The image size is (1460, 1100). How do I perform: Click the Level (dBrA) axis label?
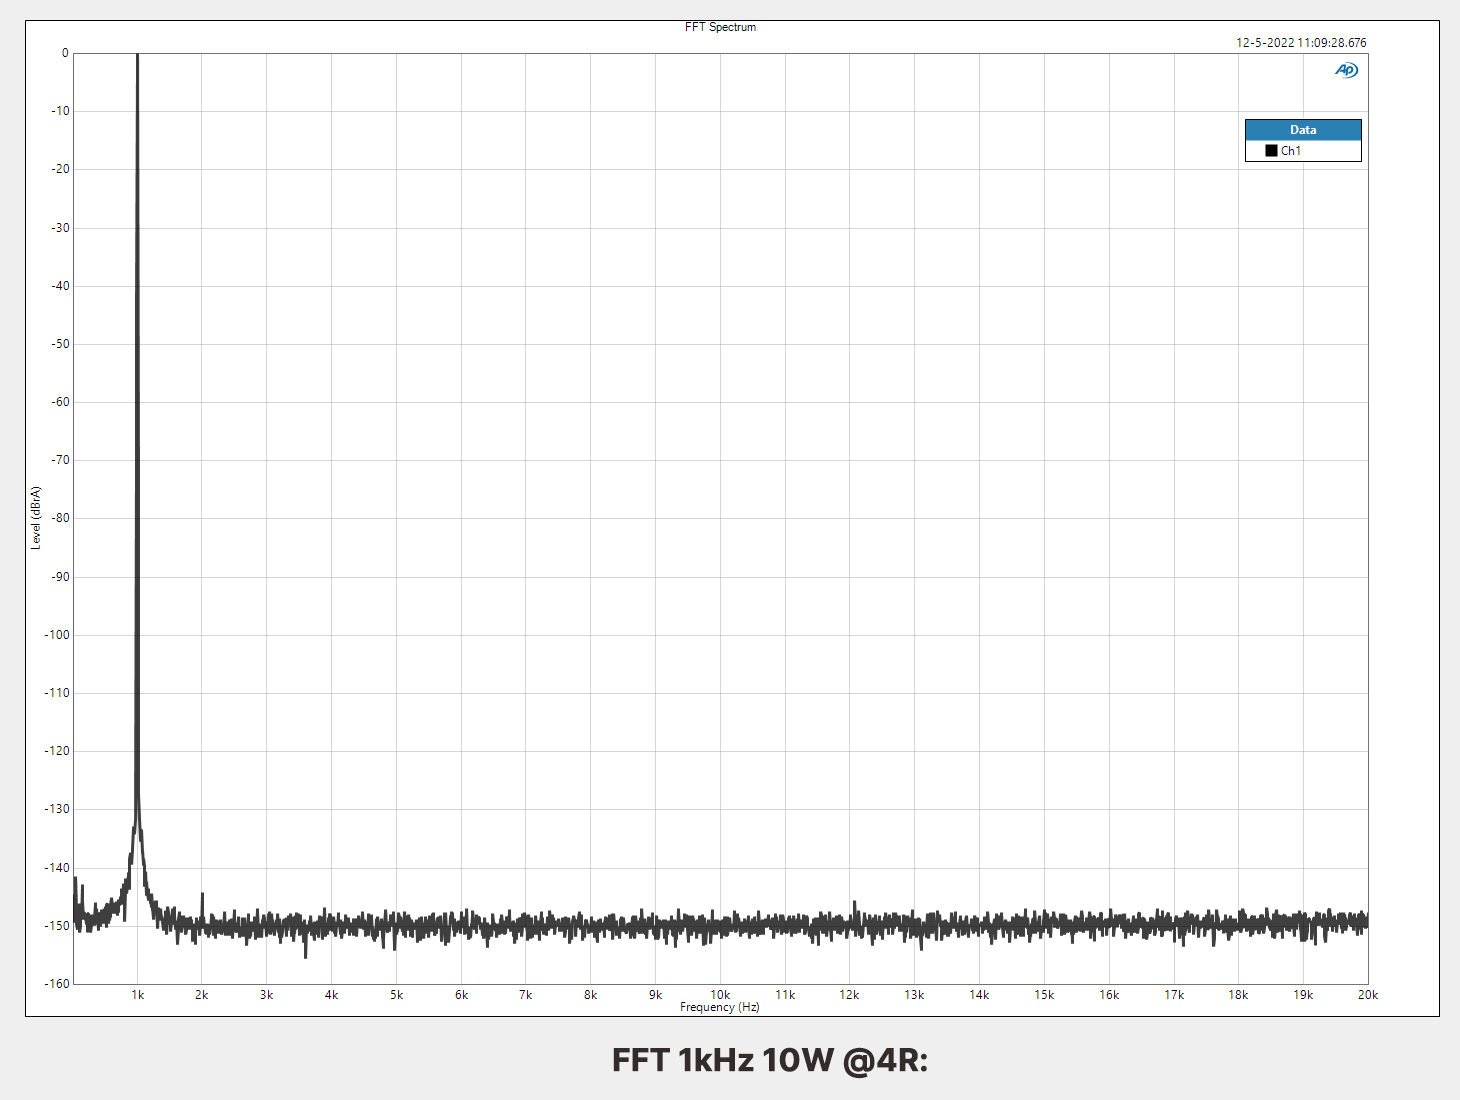coord(36,518)
